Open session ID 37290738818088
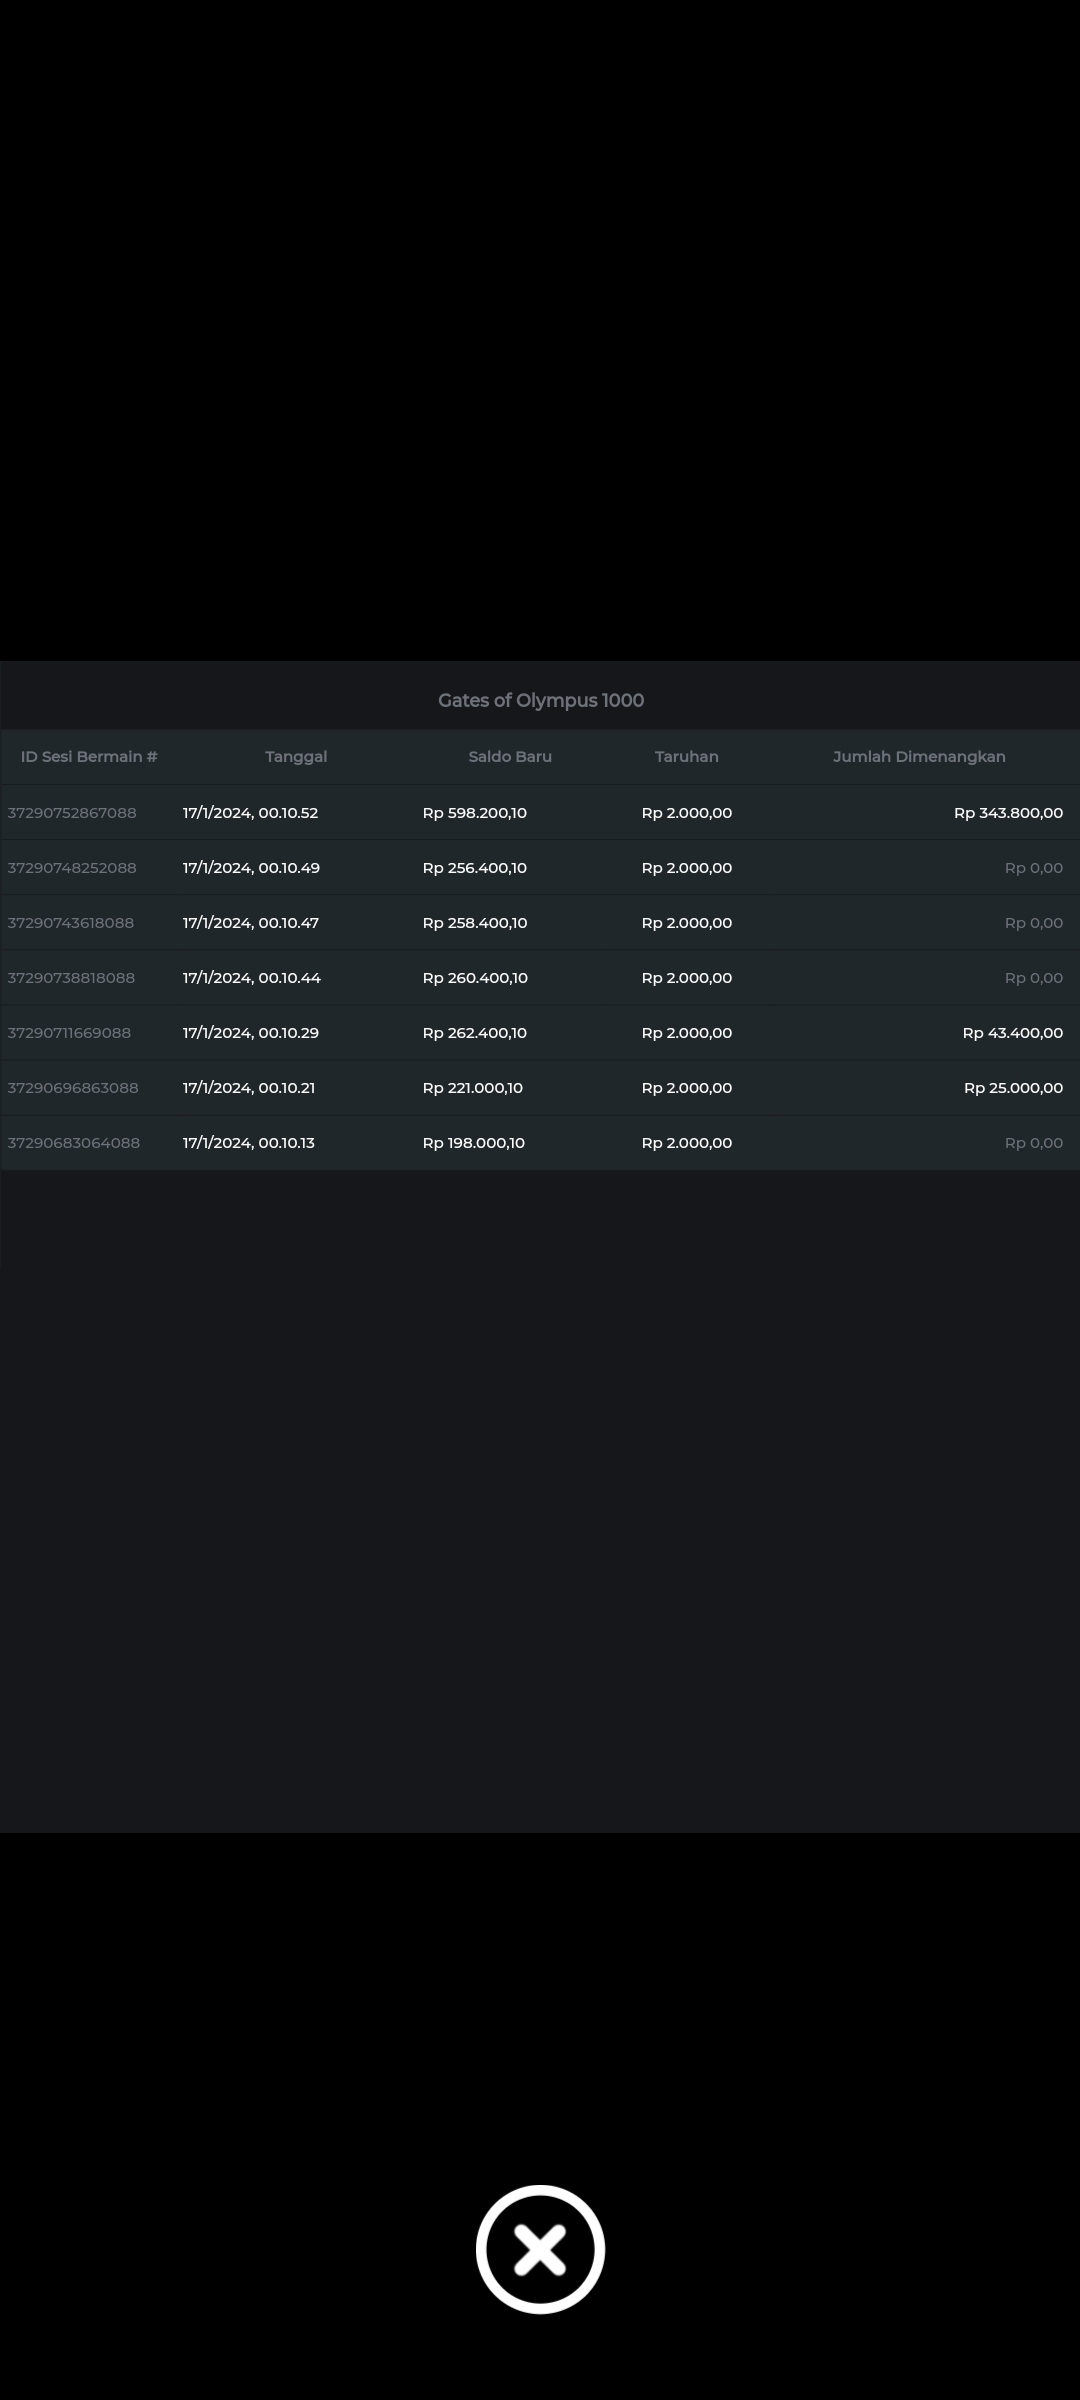This screenshot has height=2400, width=1080. pos(71,978)
